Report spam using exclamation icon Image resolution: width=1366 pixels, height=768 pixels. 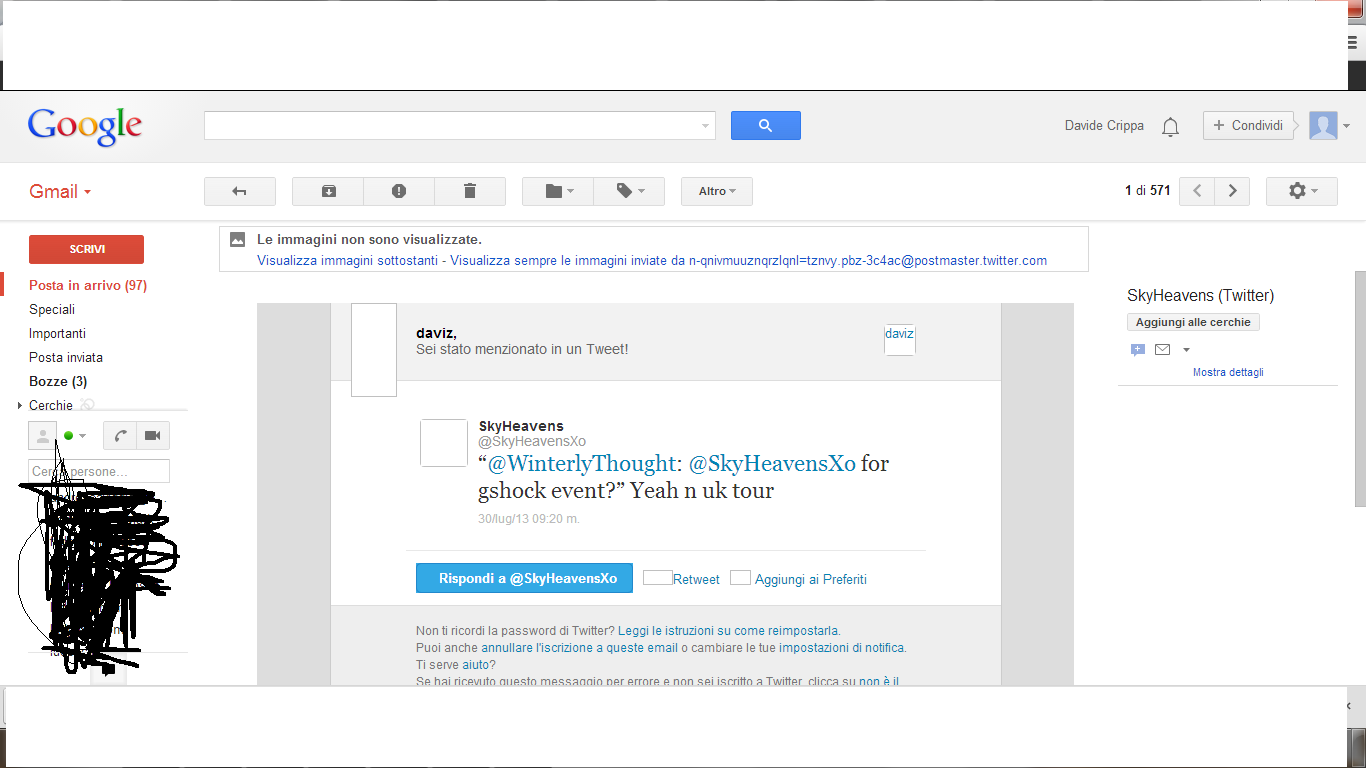[x=399, y=191]
